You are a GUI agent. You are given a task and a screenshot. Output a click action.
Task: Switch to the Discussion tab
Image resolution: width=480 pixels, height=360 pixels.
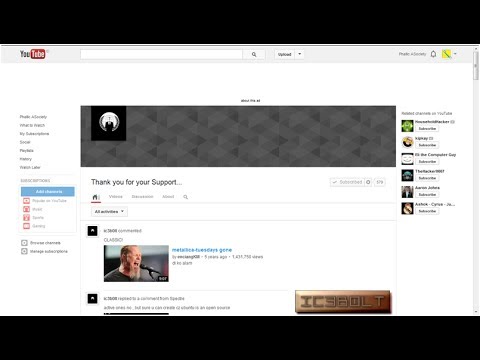tap(142, 197)
